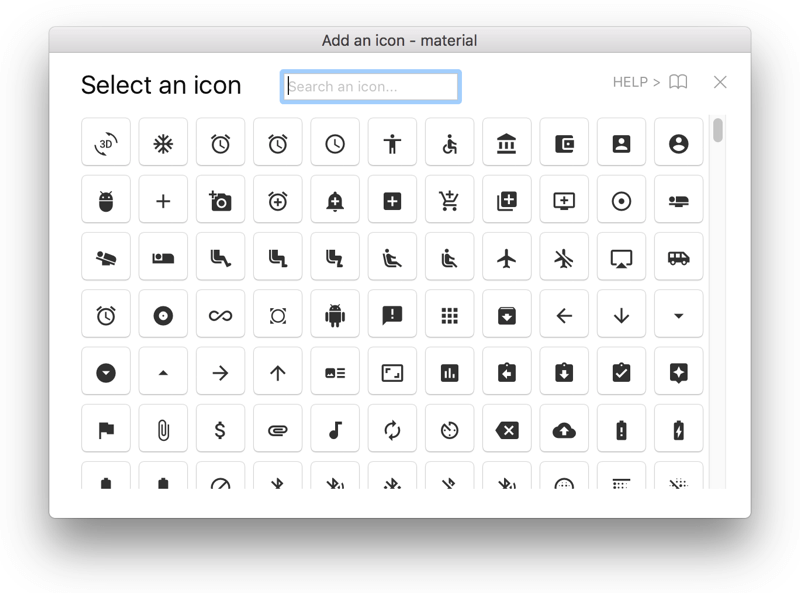Select the standing accessibility person icon
Screen dimensions: 800x593
click(392, 142)
